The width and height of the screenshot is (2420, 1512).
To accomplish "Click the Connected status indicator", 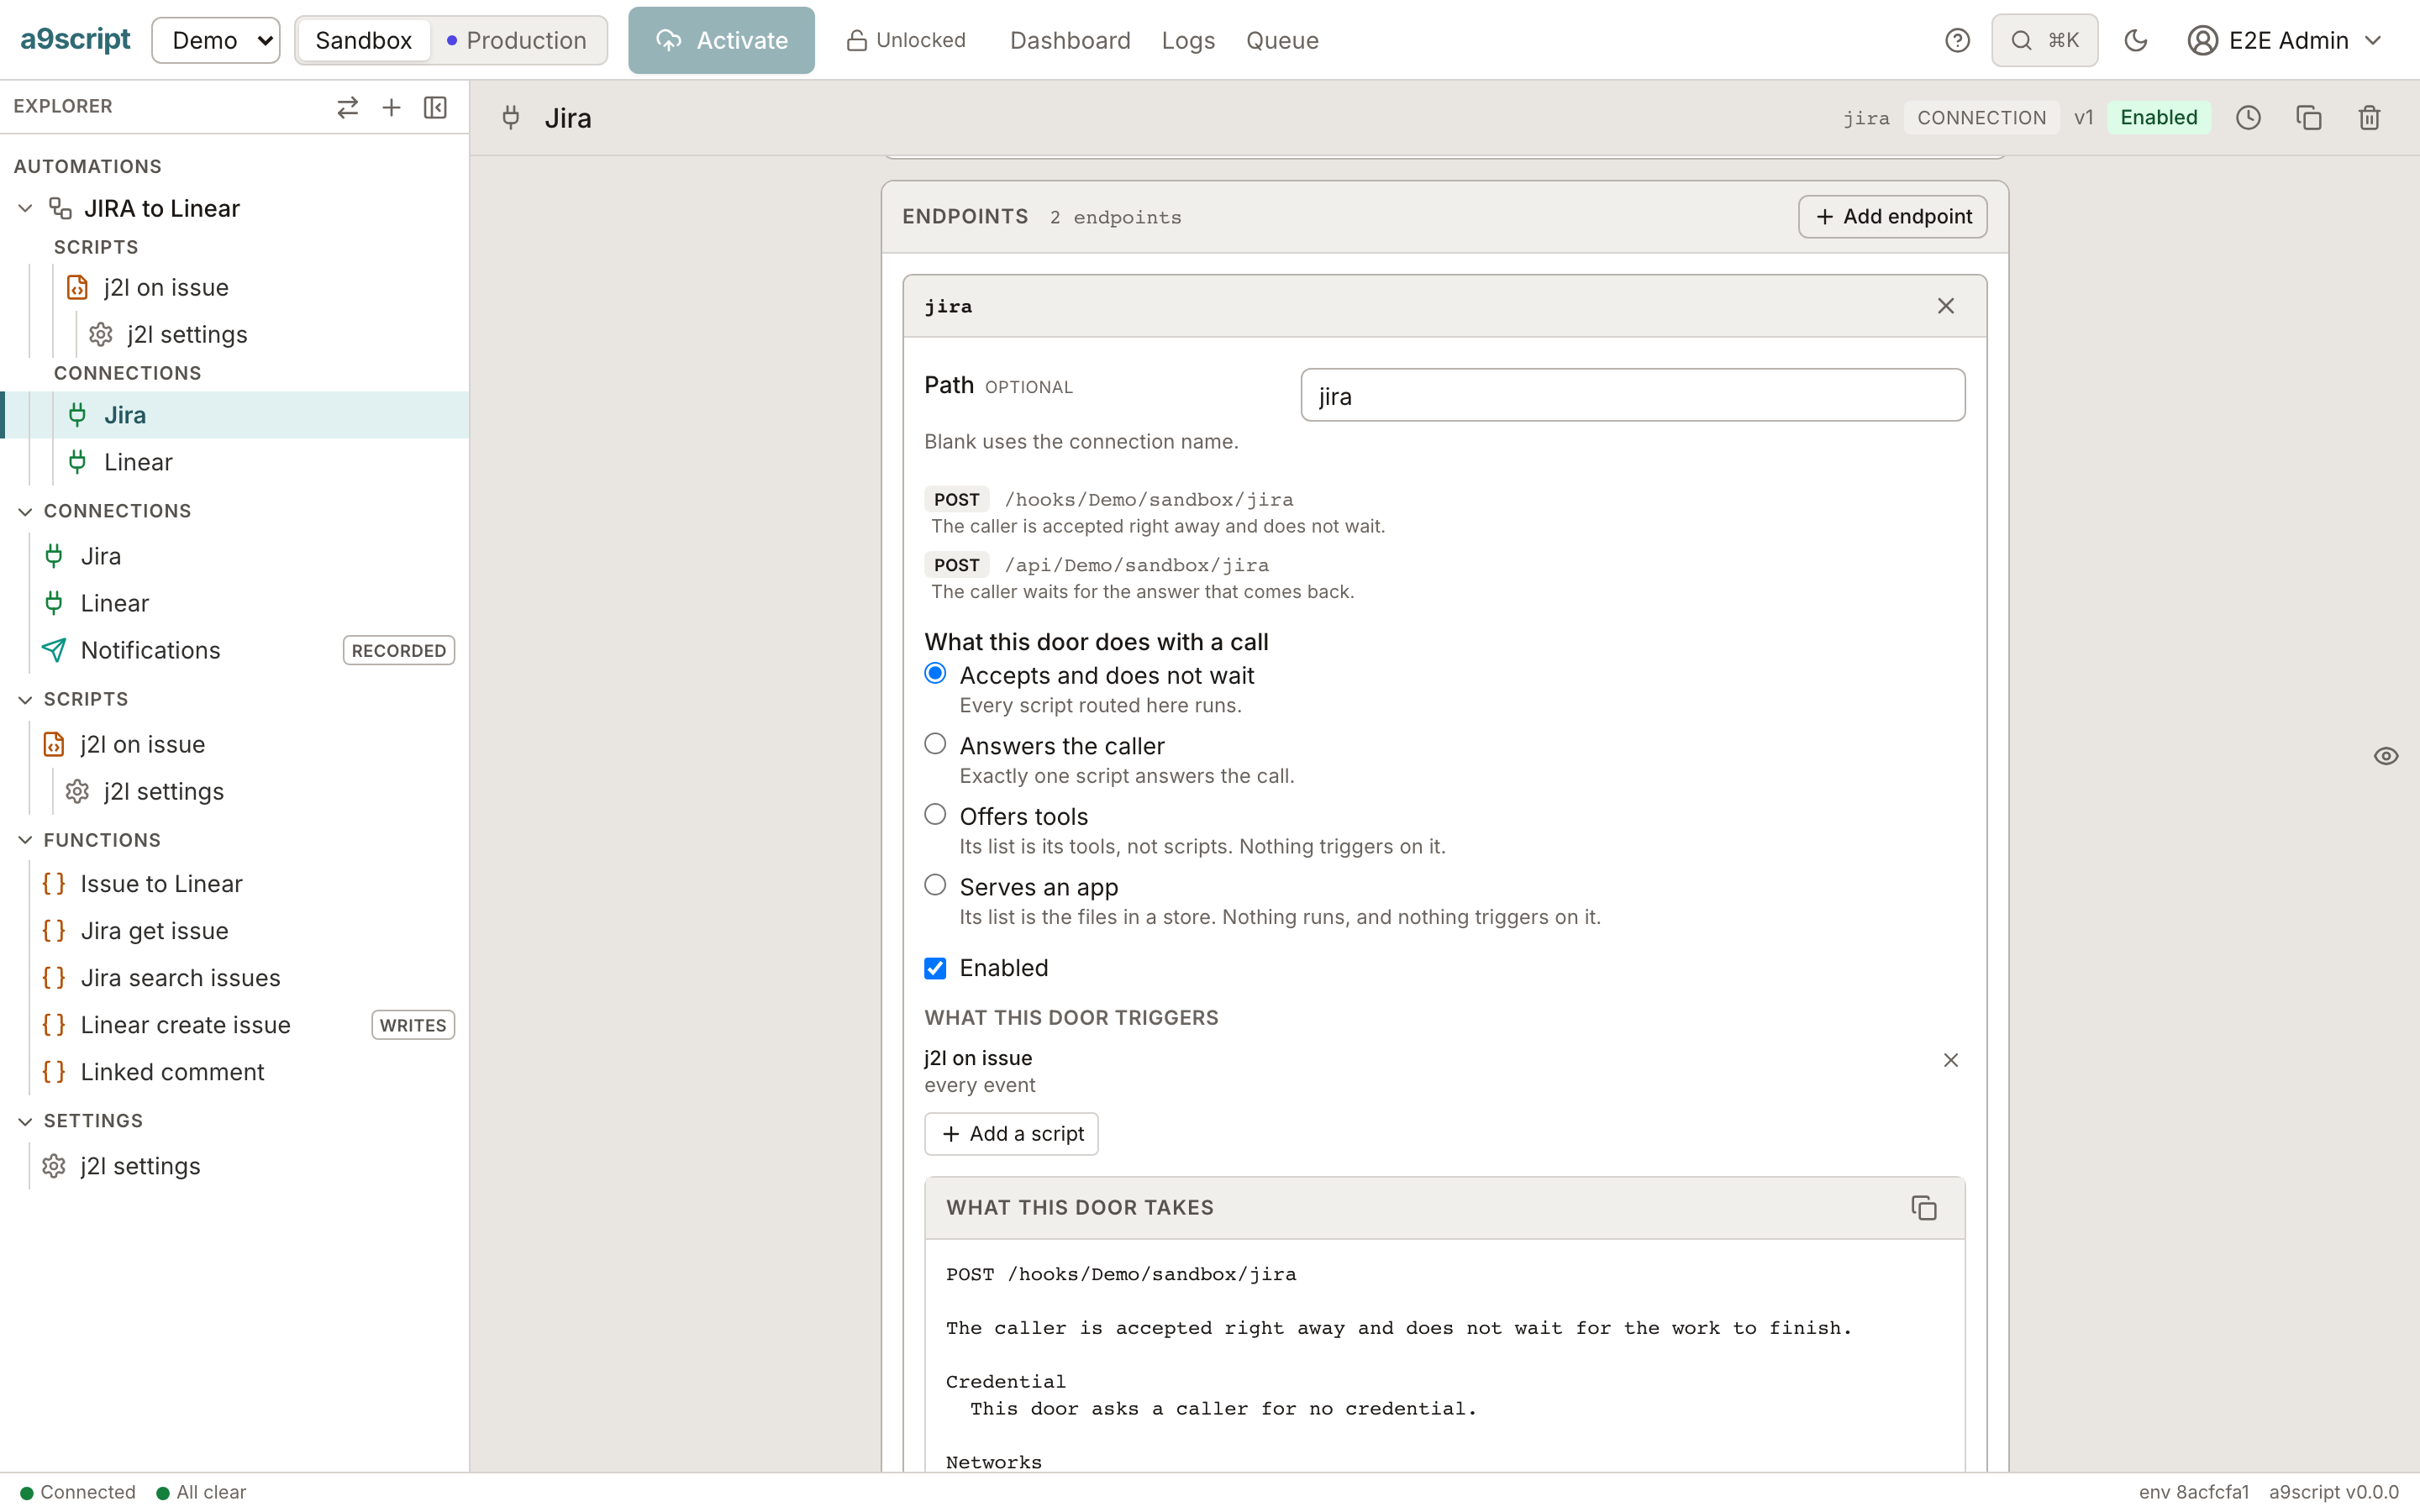I will tap(78, 1492).
